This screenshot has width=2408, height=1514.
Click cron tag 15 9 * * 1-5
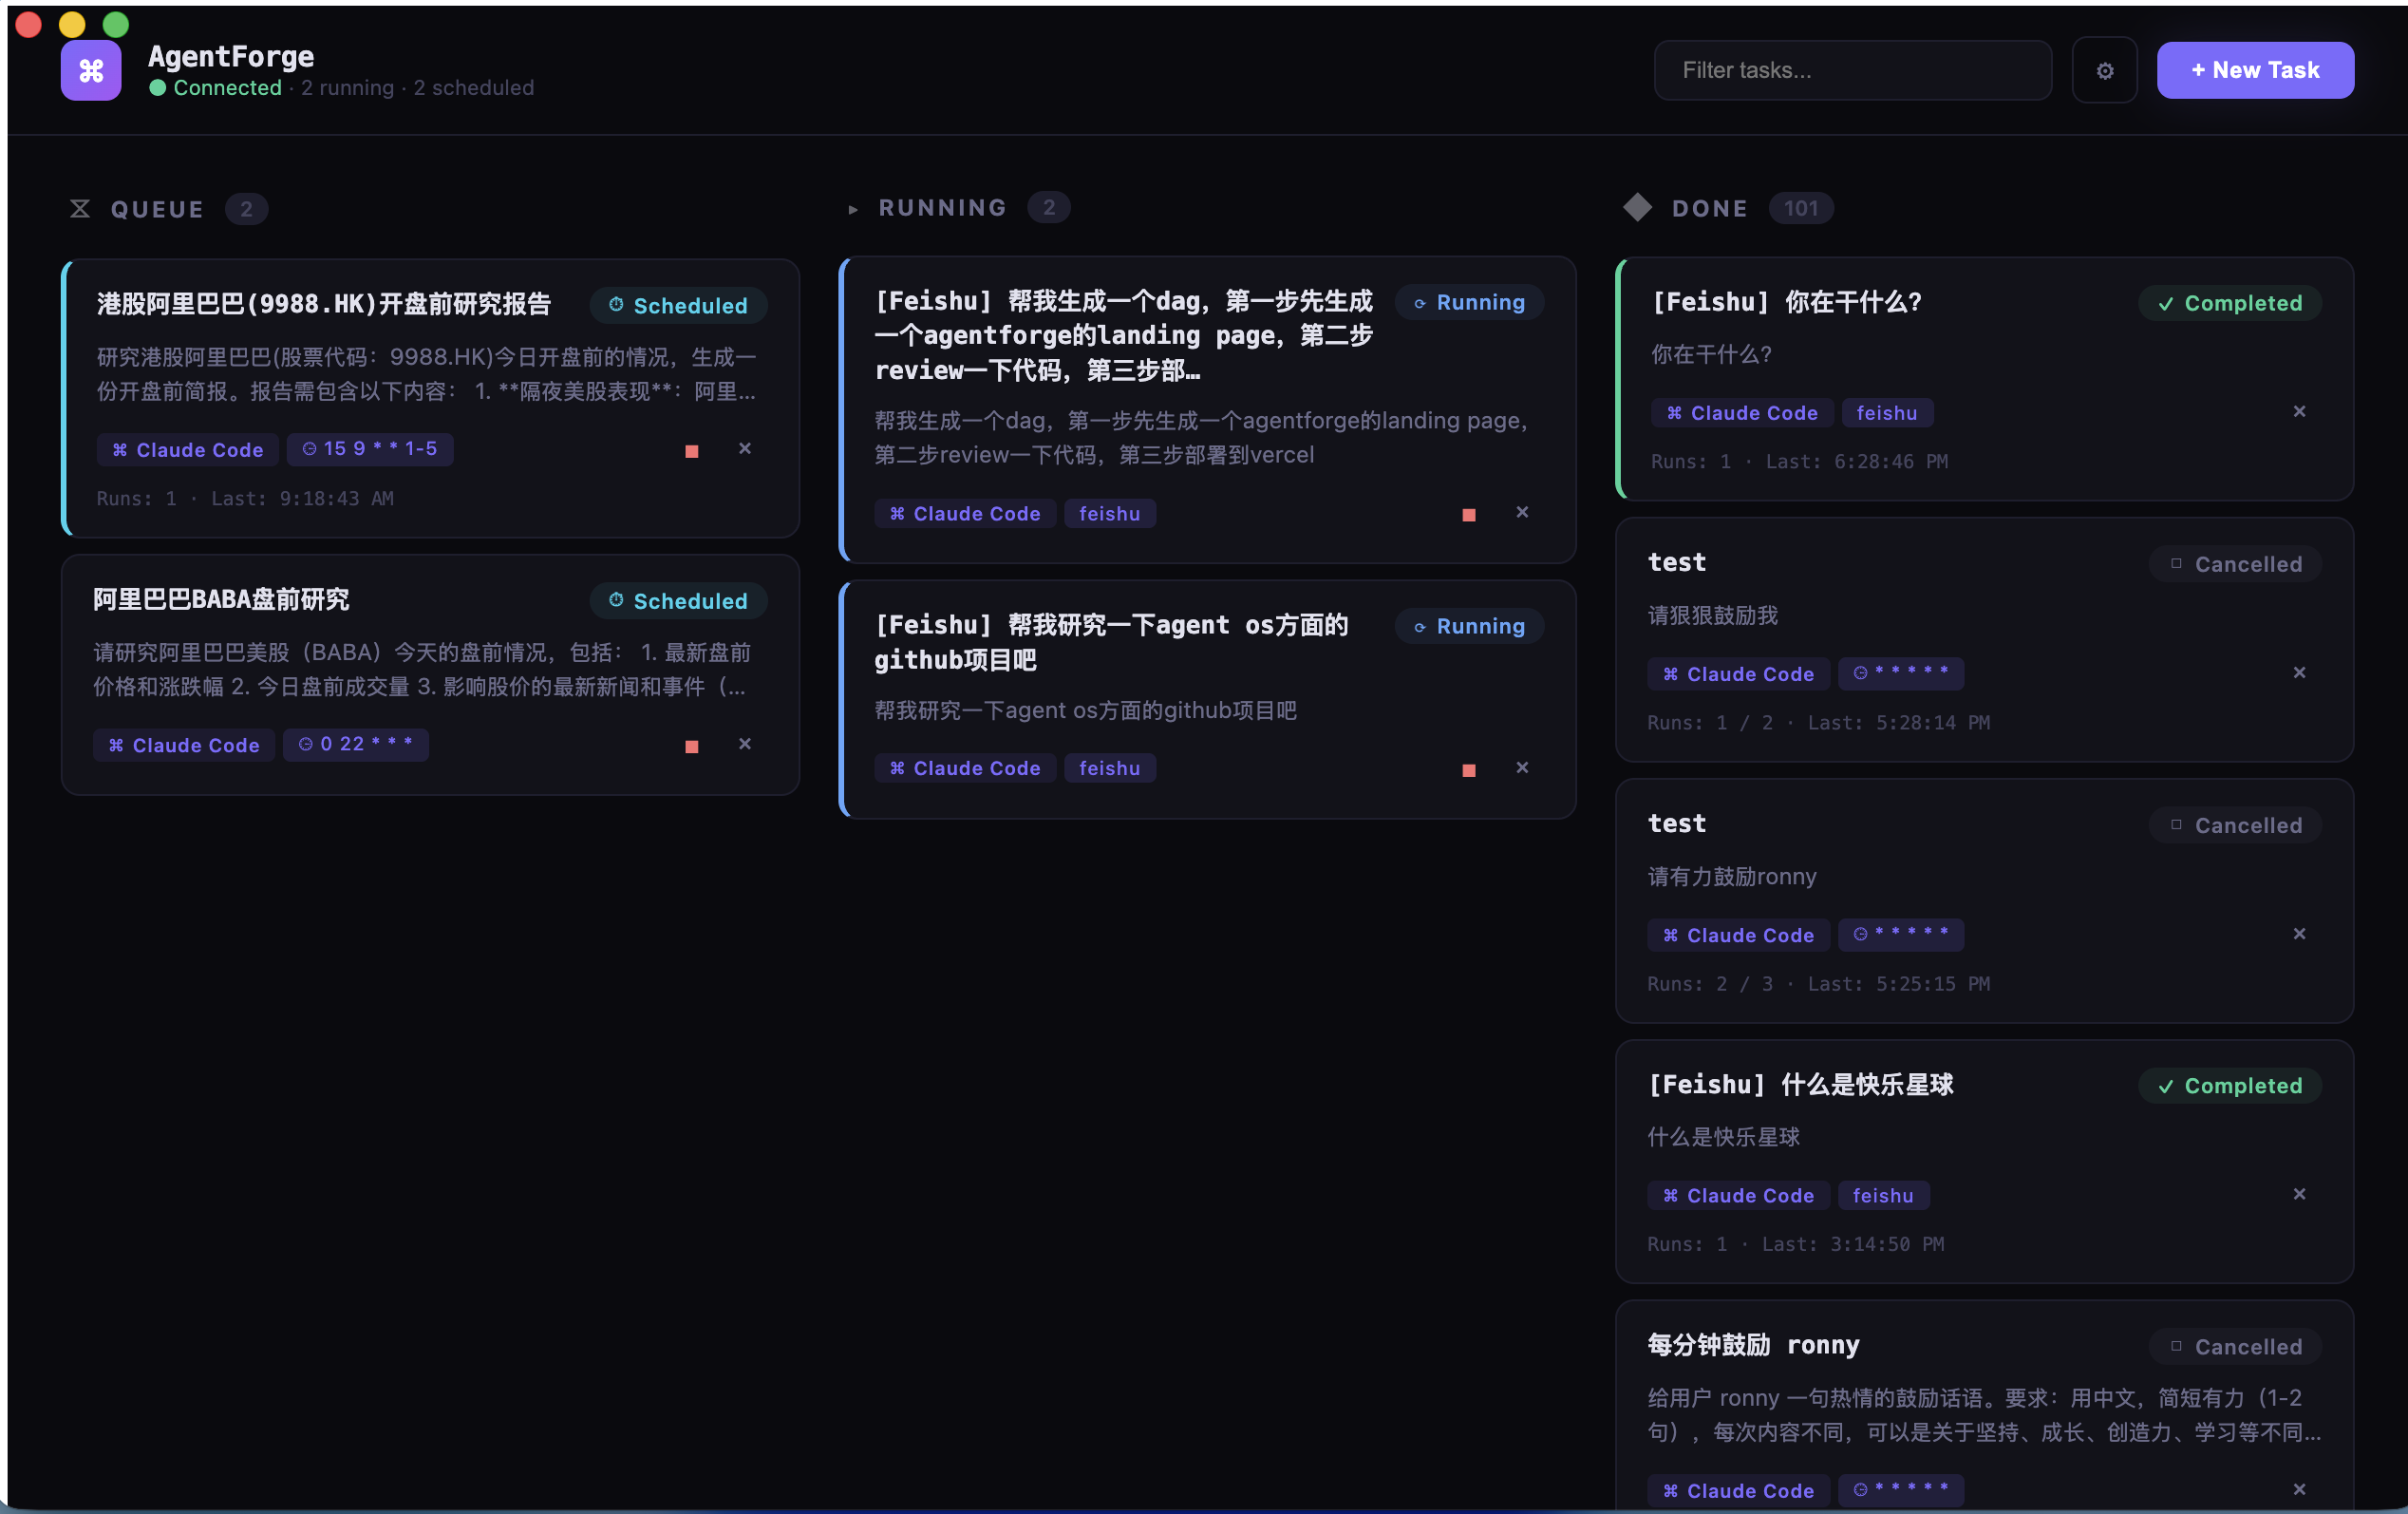(370, 449)
